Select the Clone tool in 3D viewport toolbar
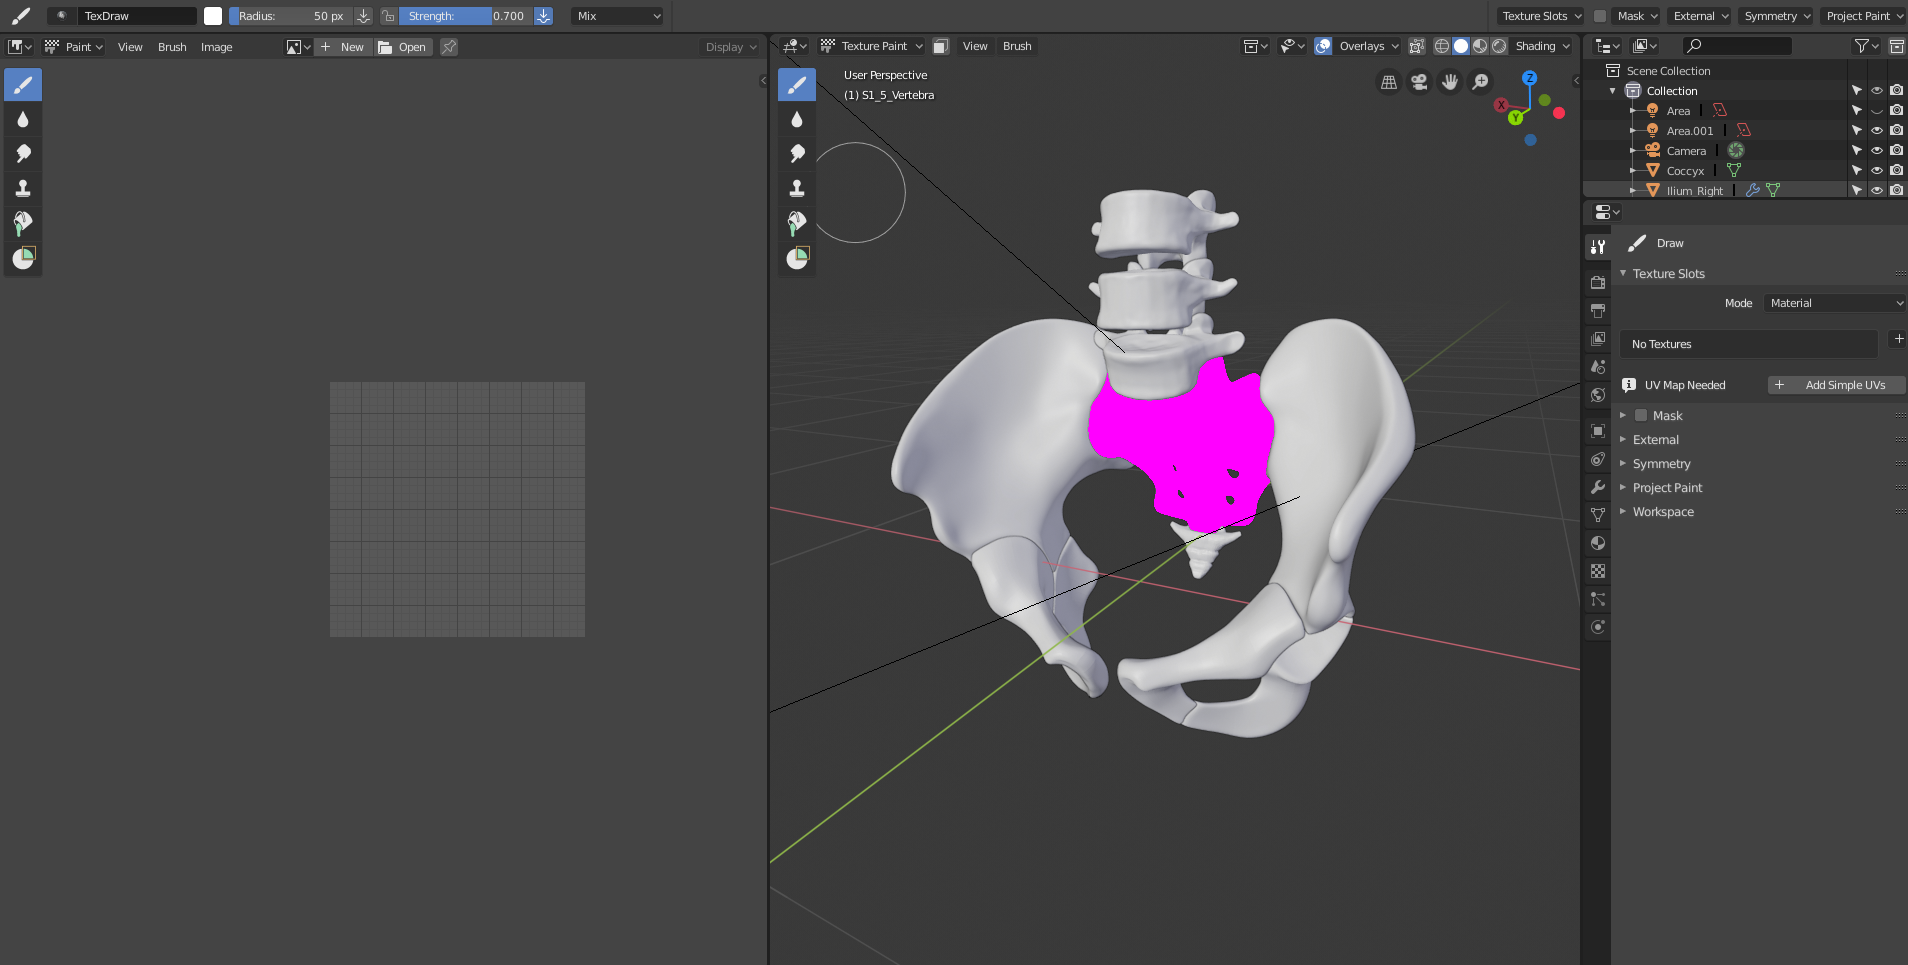The image size is (1908, 965). (x=797, y=188)
